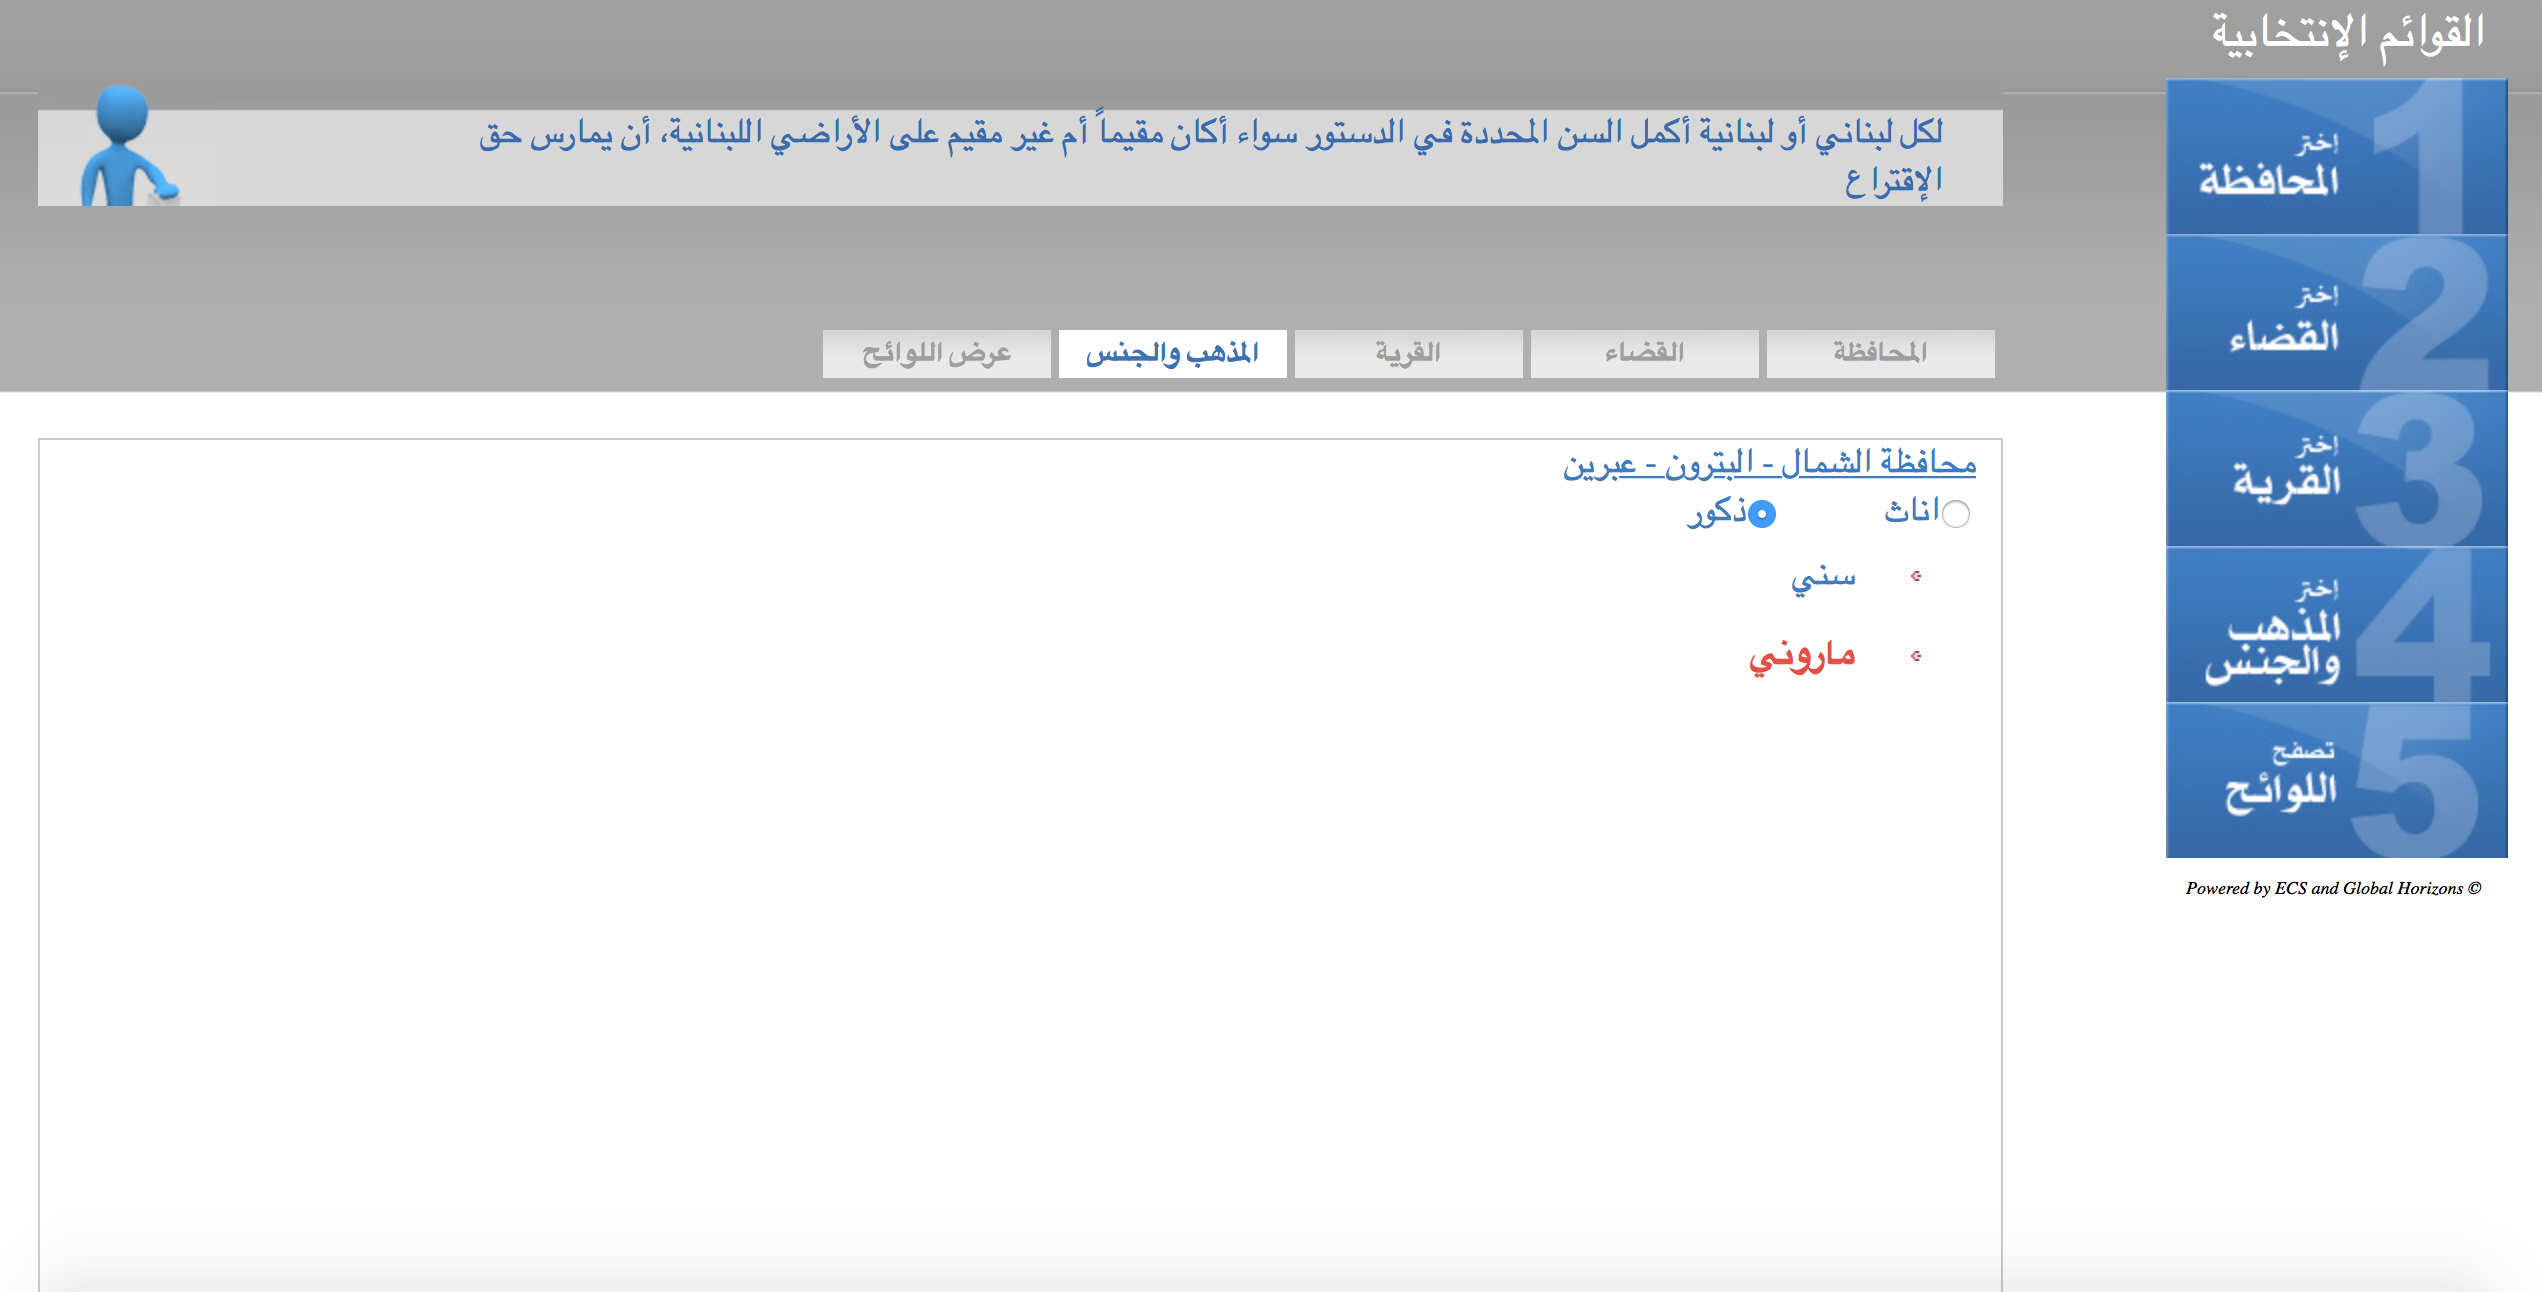Click the red ماروني sect link
Screen dimensions: 2542x1292
tap(1802, 656)
